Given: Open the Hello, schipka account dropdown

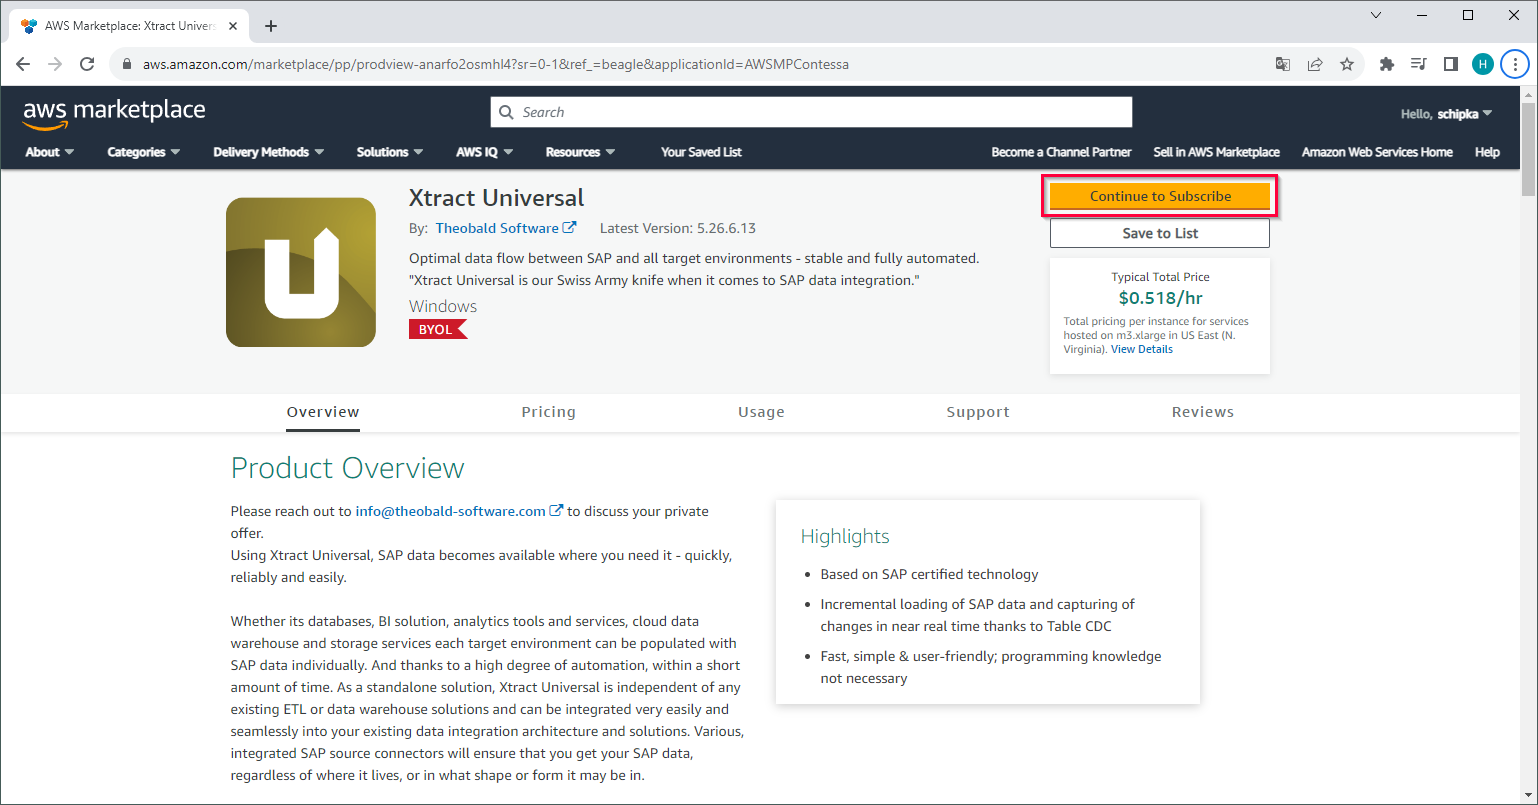Looking at the screenshot, I should [1446, 114].
